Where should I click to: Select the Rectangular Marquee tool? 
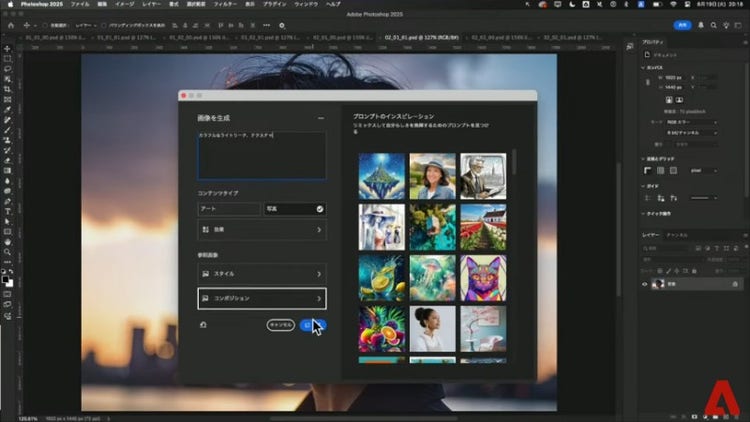[x=7, y=60]
